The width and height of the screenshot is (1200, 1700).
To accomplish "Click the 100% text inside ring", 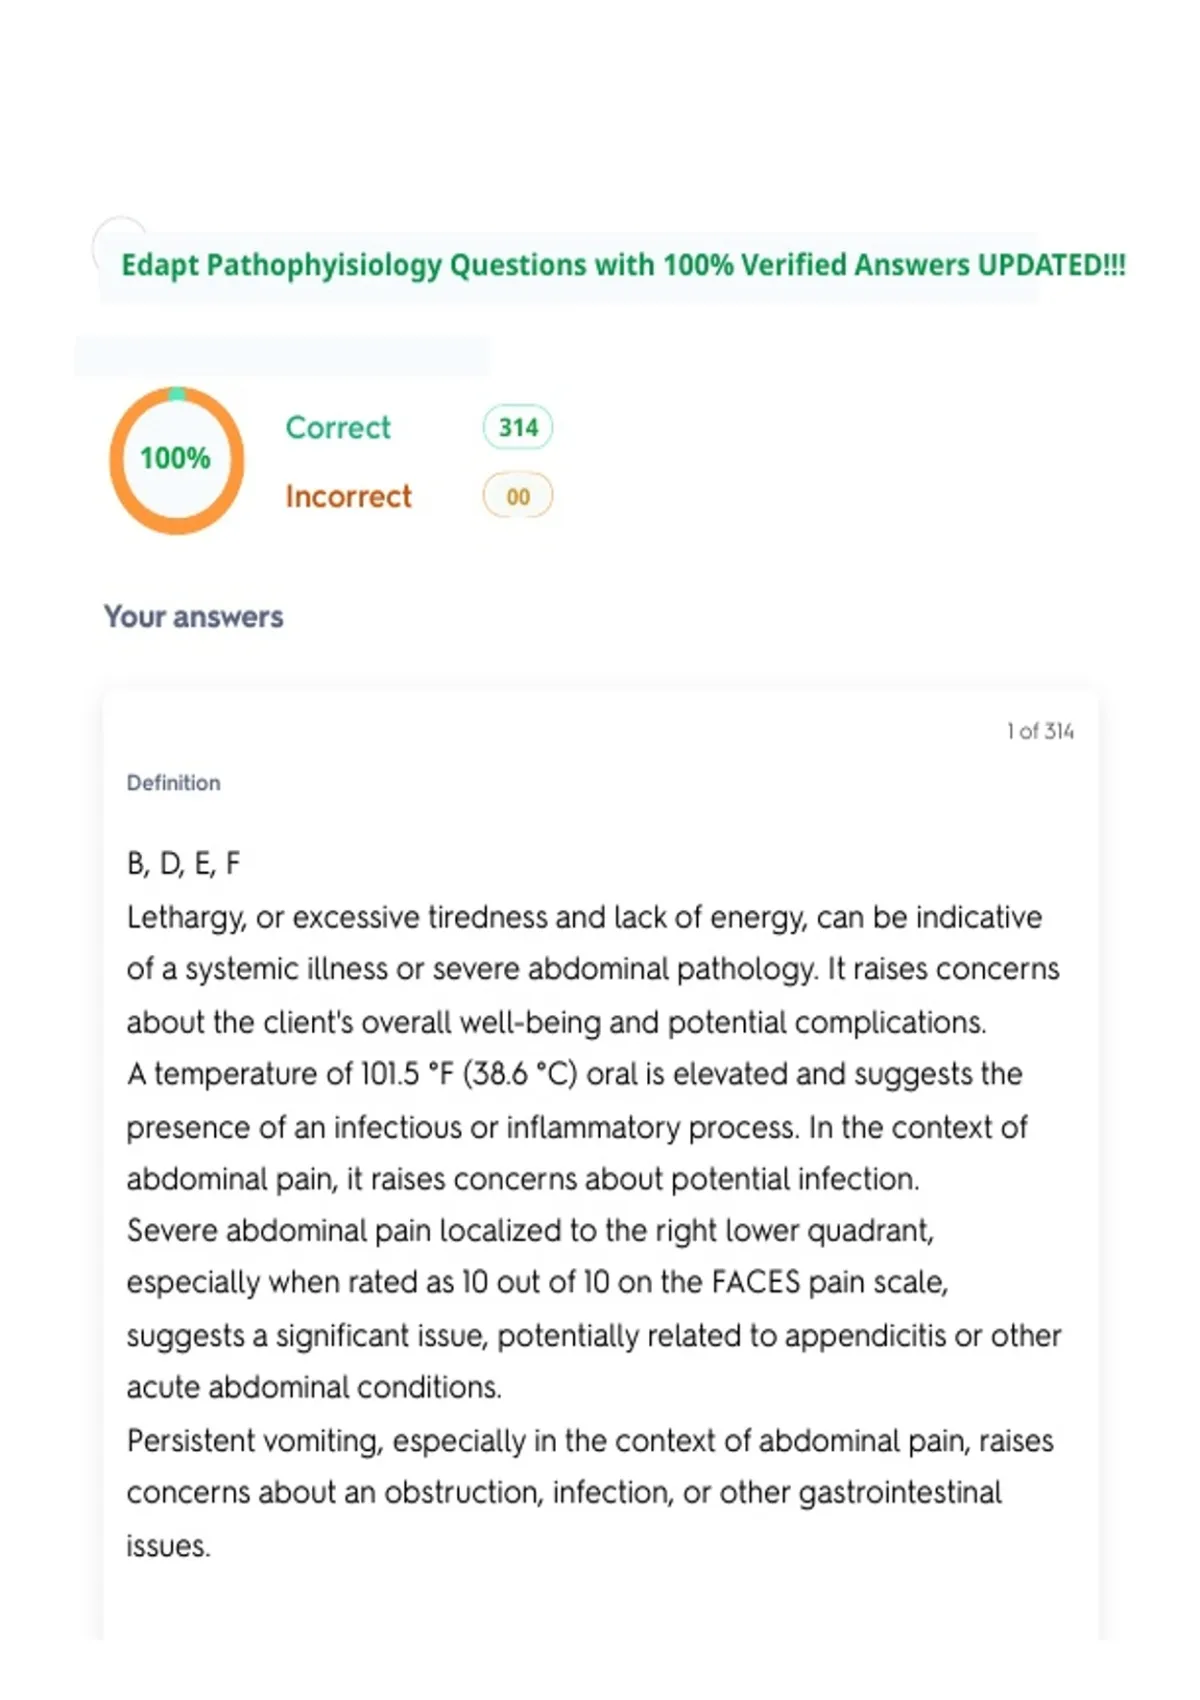I will click(x=175, y=458).
